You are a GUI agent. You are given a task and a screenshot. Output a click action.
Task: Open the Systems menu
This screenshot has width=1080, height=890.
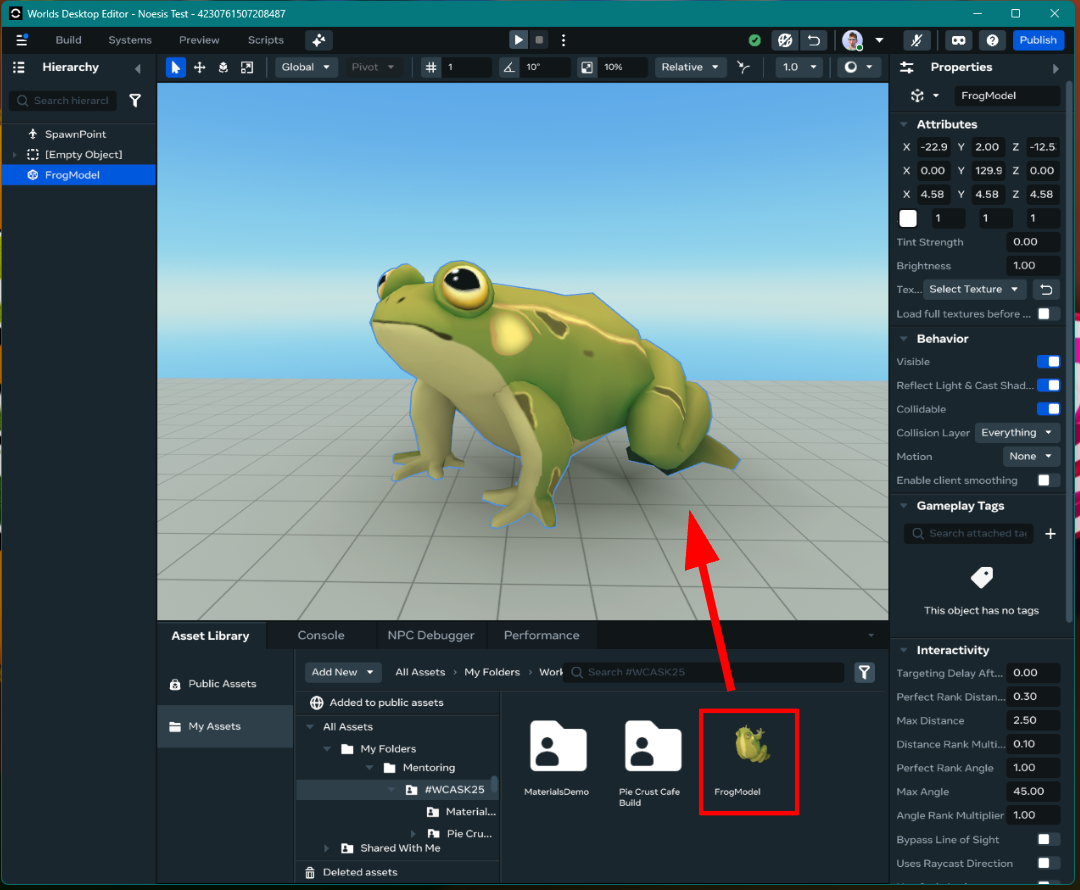click(130, 40)
